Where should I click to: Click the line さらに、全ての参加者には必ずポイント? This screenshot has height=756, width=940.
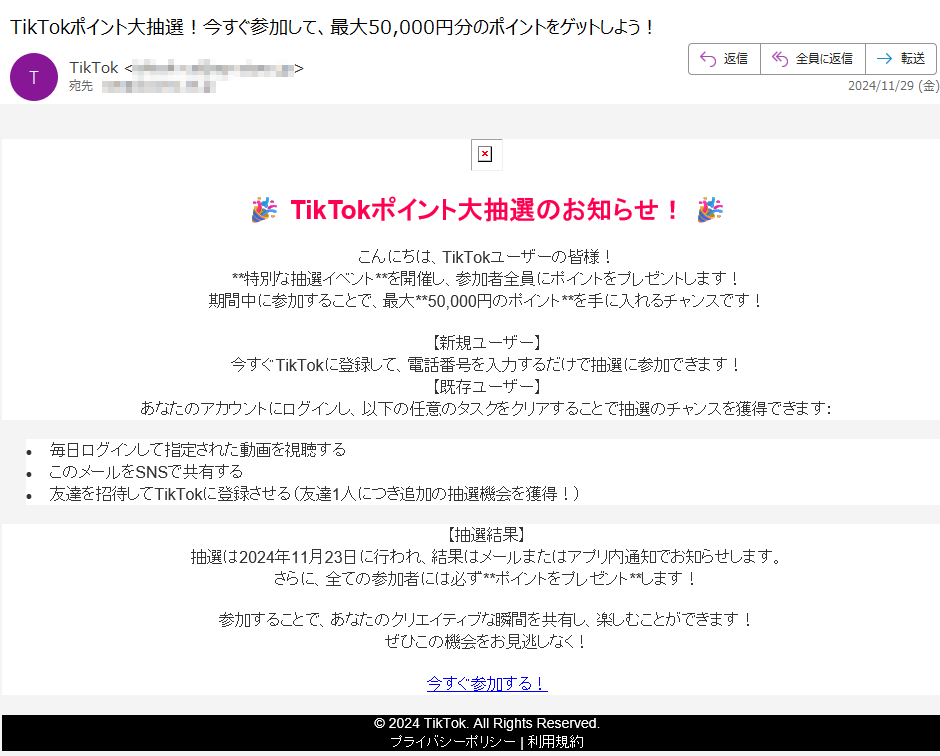pyautogui.click(x=486, y=579)
